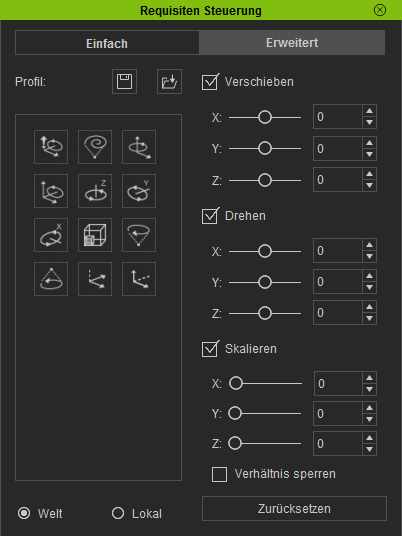Click the load profile folder icon
Screen dimensions: 402x536
[x=170, y=82]
